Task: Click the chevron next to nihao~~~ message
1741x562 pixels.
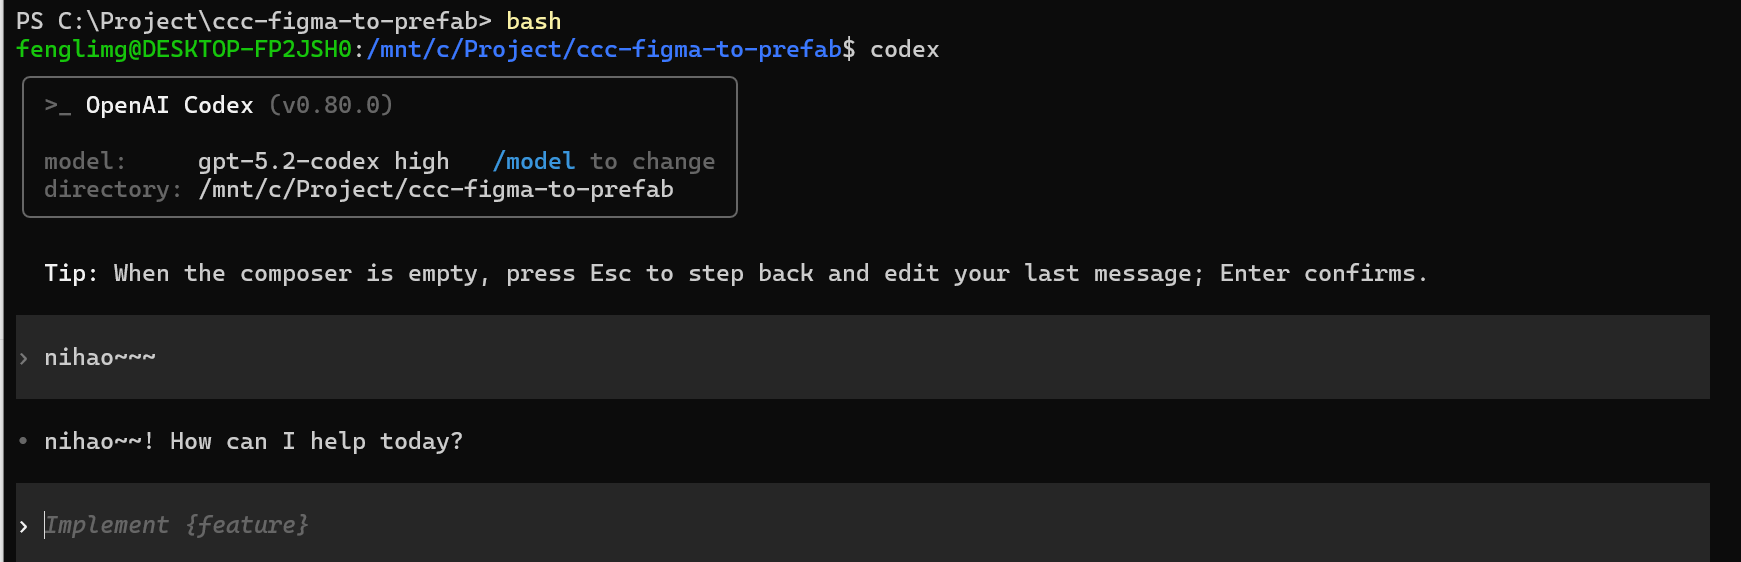Action: coord(23,358)
